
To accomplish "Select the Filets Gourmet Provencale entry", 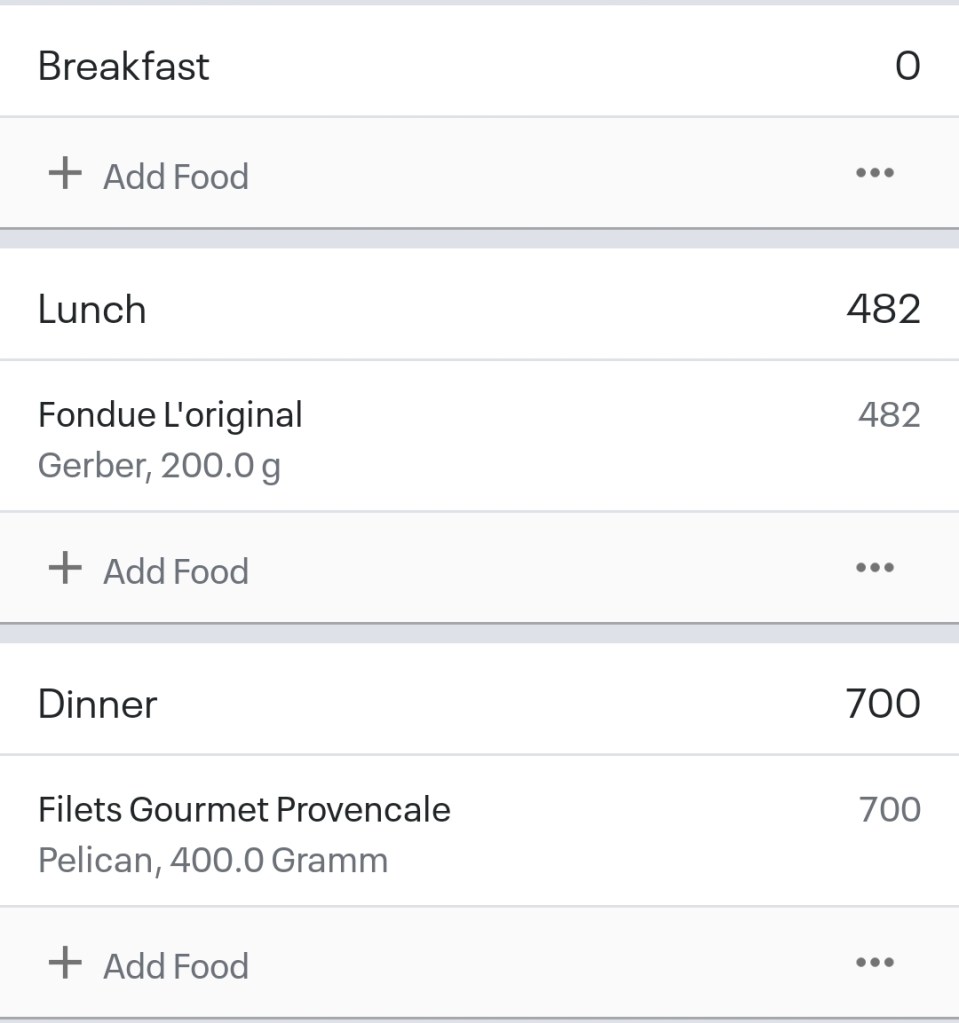I will coord(244,810).
